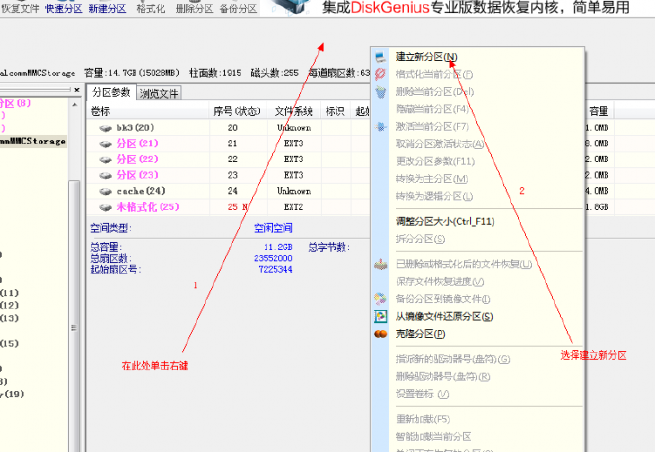The height and width of the screenshot is (452, 655).
Task: Select the tree item ending (15)
Action: (x=10, y=343)
